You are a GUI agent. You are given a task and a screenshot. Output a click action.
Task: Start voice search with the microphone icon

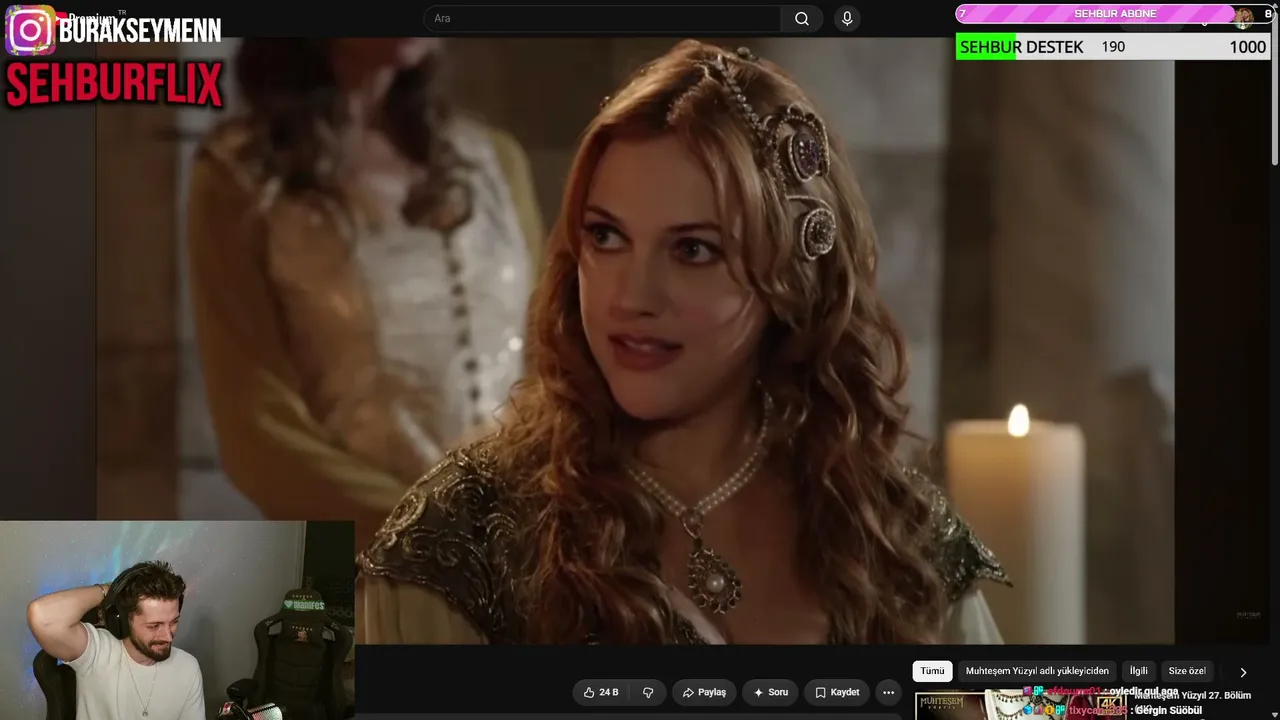coord(847,19)
